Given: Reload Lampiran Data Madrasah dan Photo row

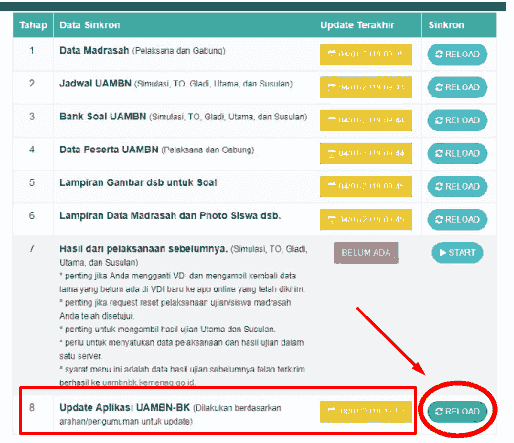Looking at the screenshot, I should click(457, 219).
